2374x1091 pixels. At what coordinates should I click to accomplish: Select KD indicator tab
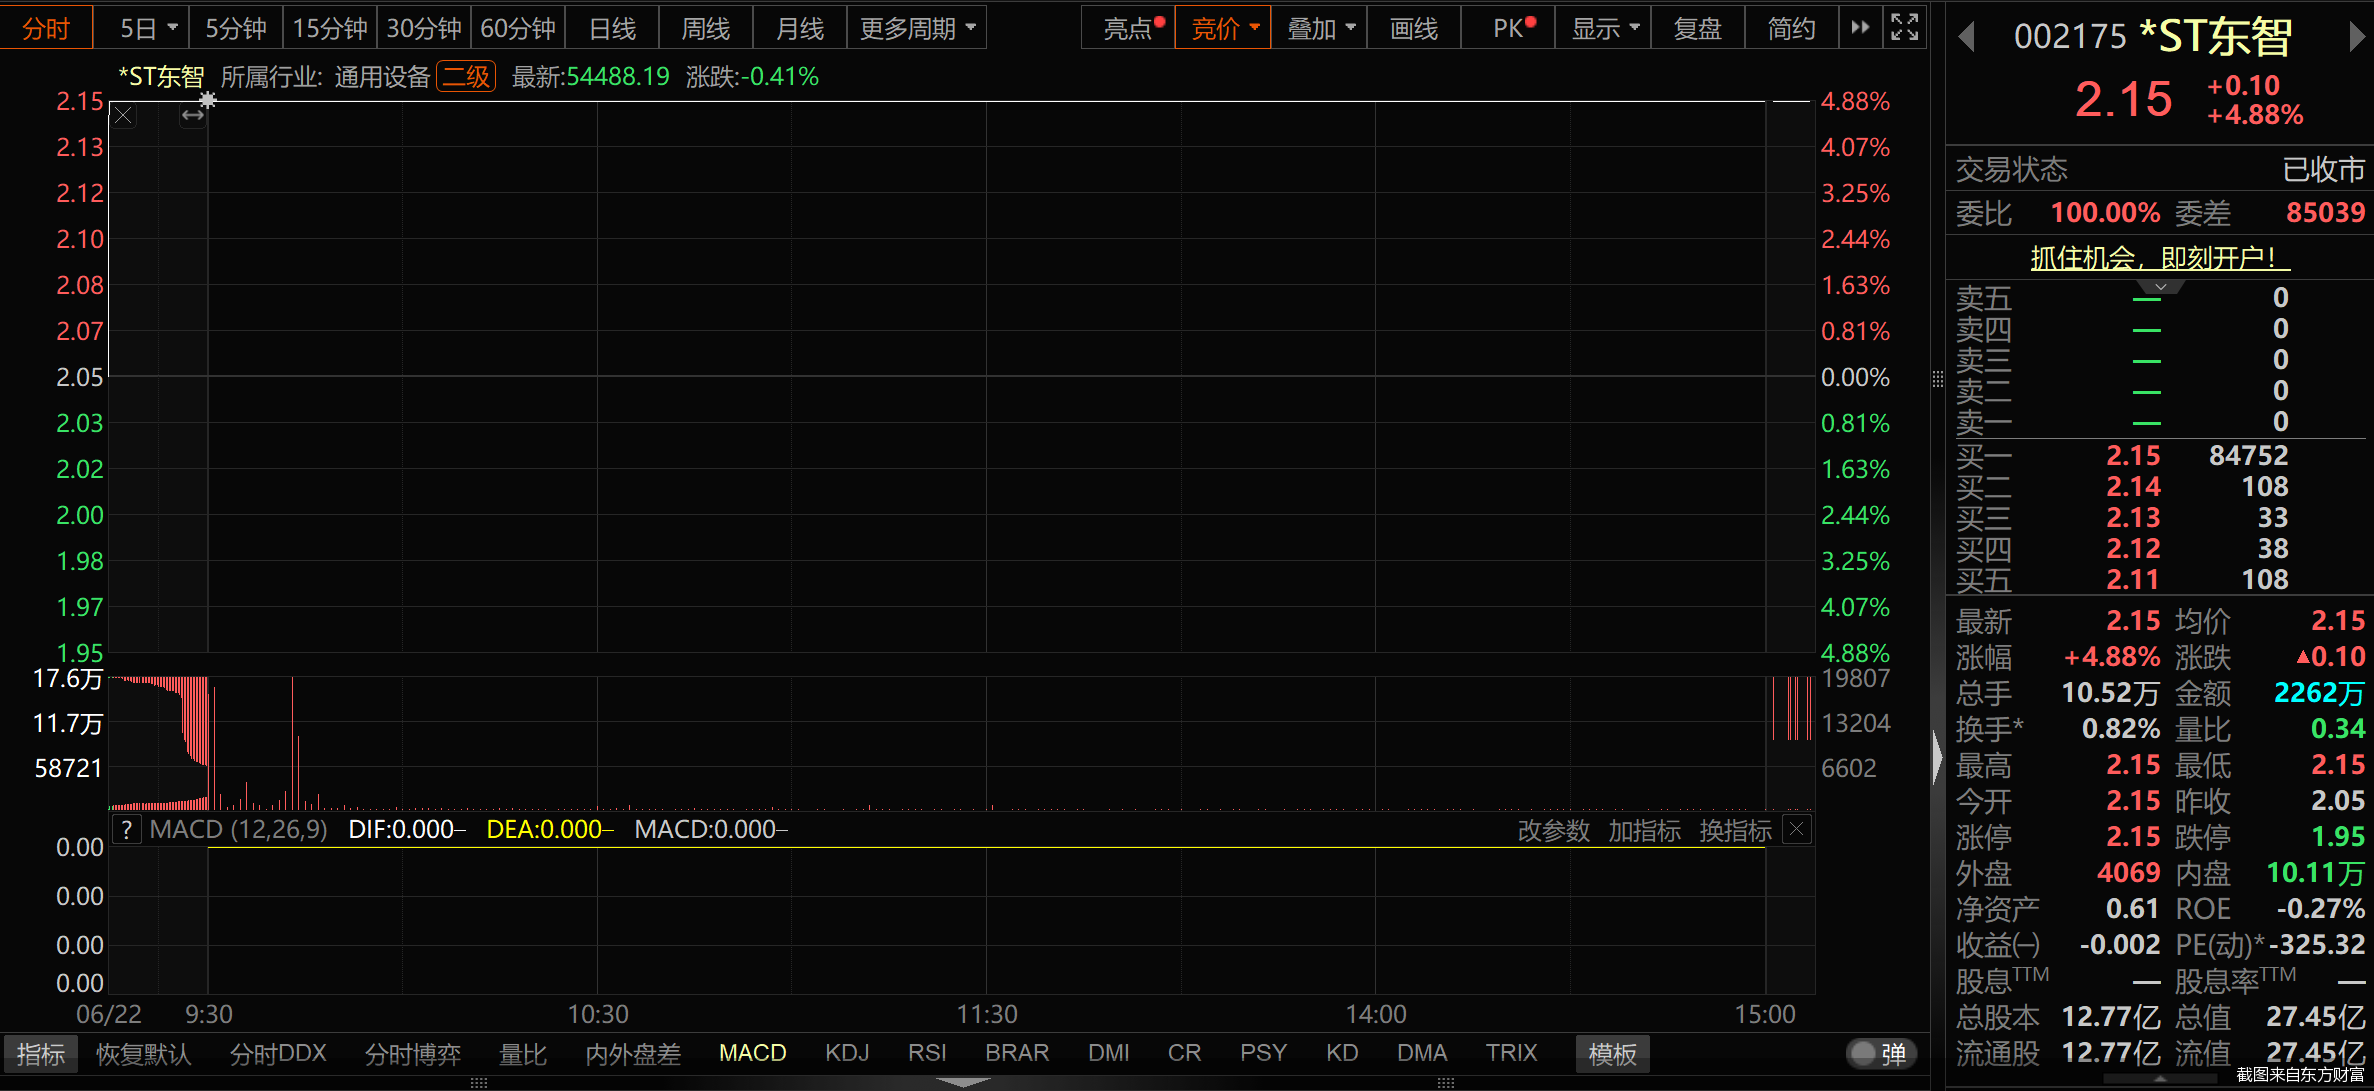click(1342, 1053)
